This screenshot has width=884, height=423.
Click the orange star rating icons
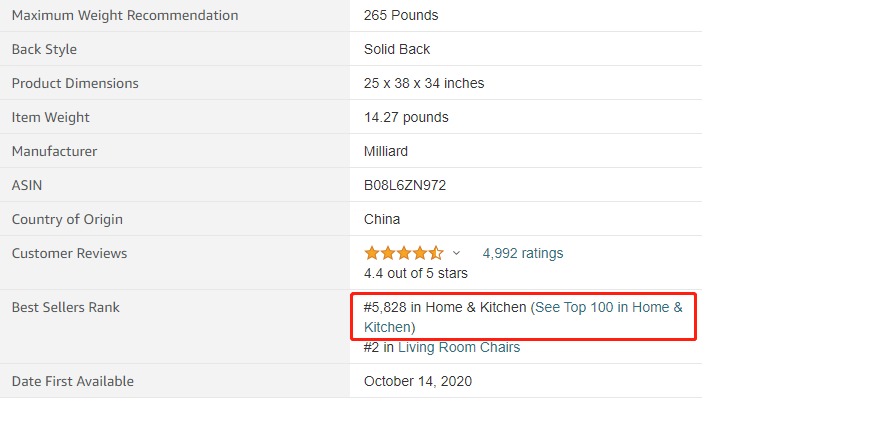[x=404, y=253]
